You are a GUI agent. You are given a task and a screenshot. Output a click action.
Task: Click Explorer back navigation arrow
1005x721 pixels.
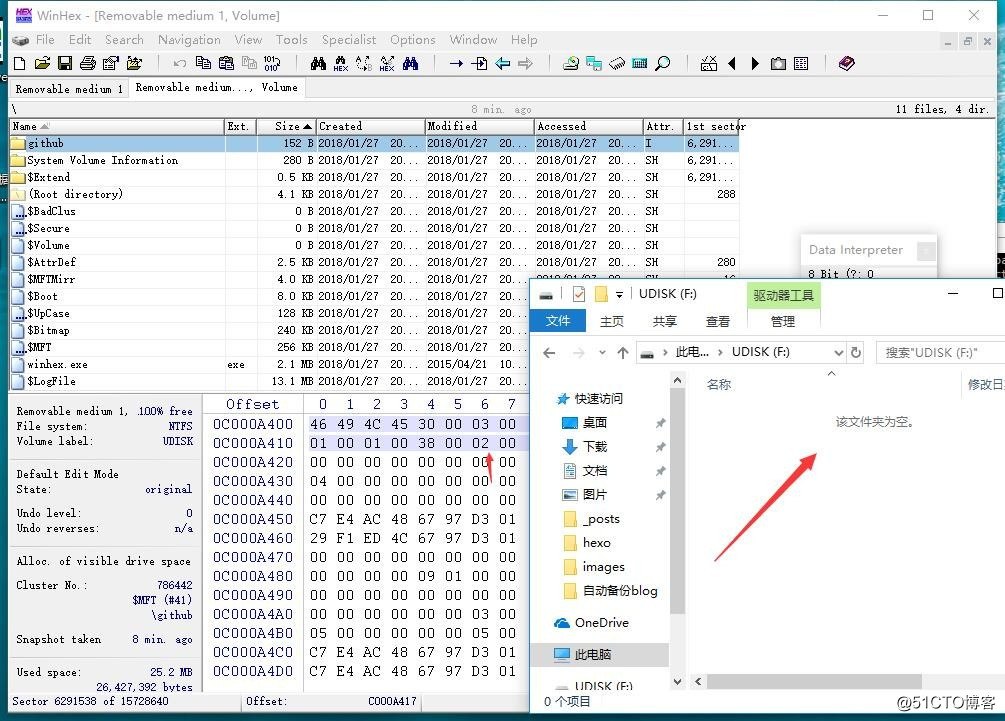click(x=549, y=352)
